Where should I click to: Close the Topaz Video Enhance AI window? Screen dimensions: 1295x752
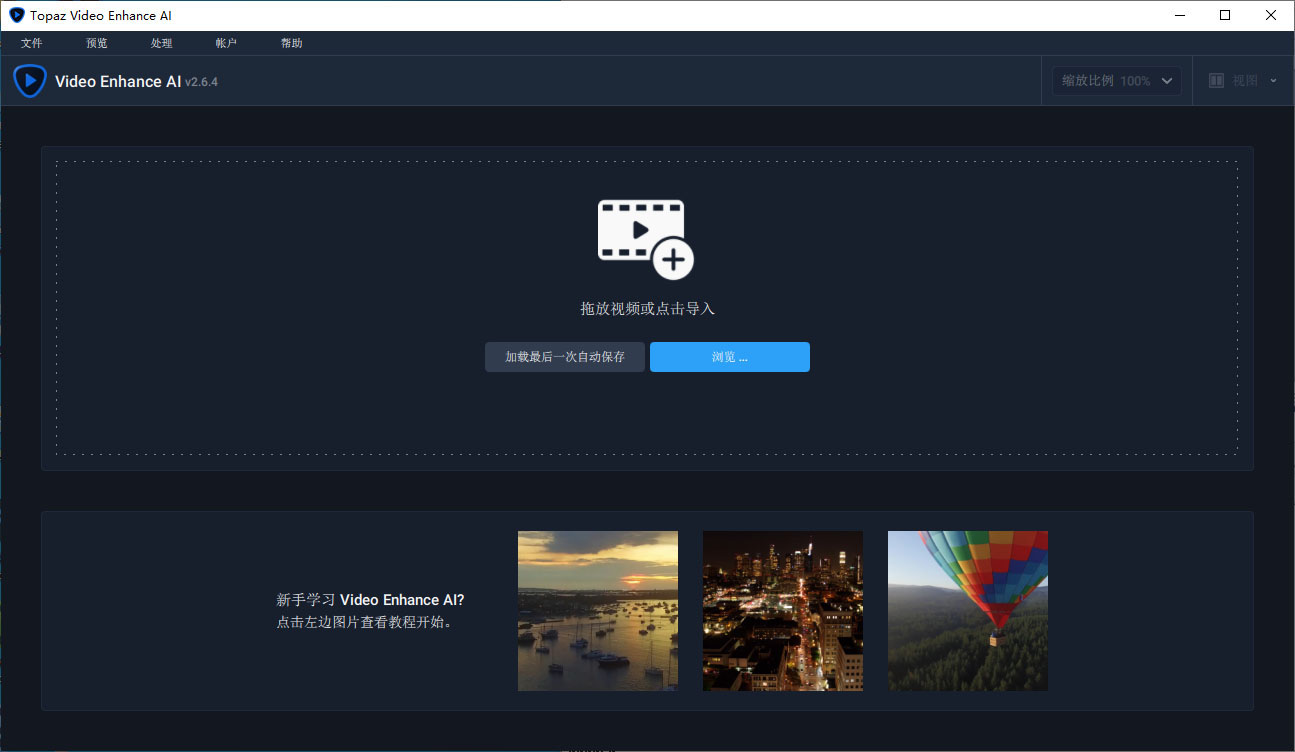click(x=1271, y=15)
